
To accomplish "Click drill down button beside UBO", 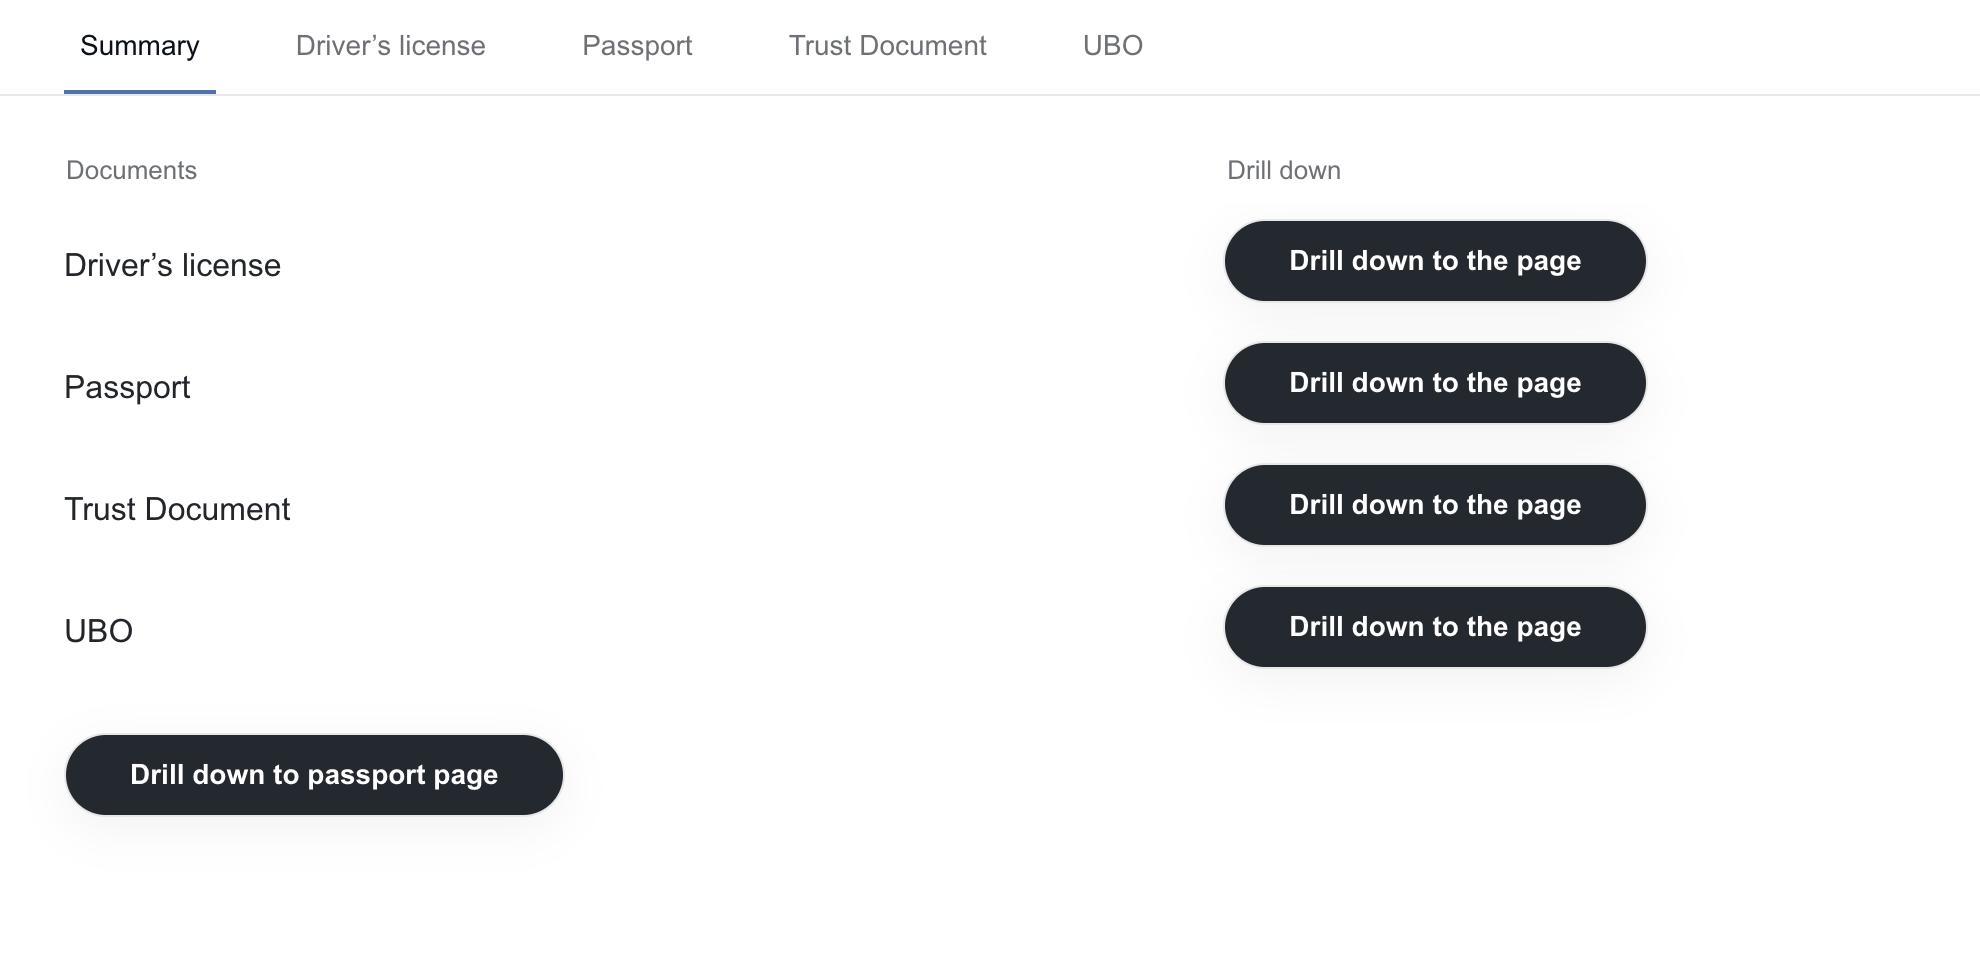I will click(x=1435, y=627).
